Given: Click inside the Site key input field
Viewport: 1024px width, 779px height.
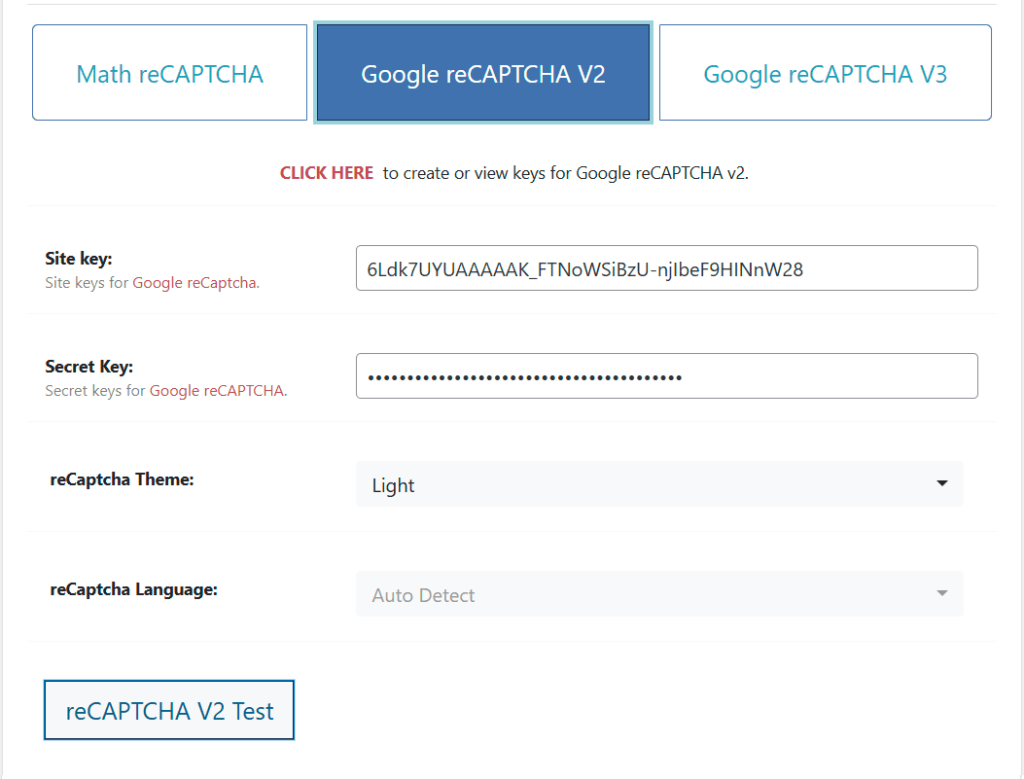Looking at the screenshot, I should tap(666, 268).
